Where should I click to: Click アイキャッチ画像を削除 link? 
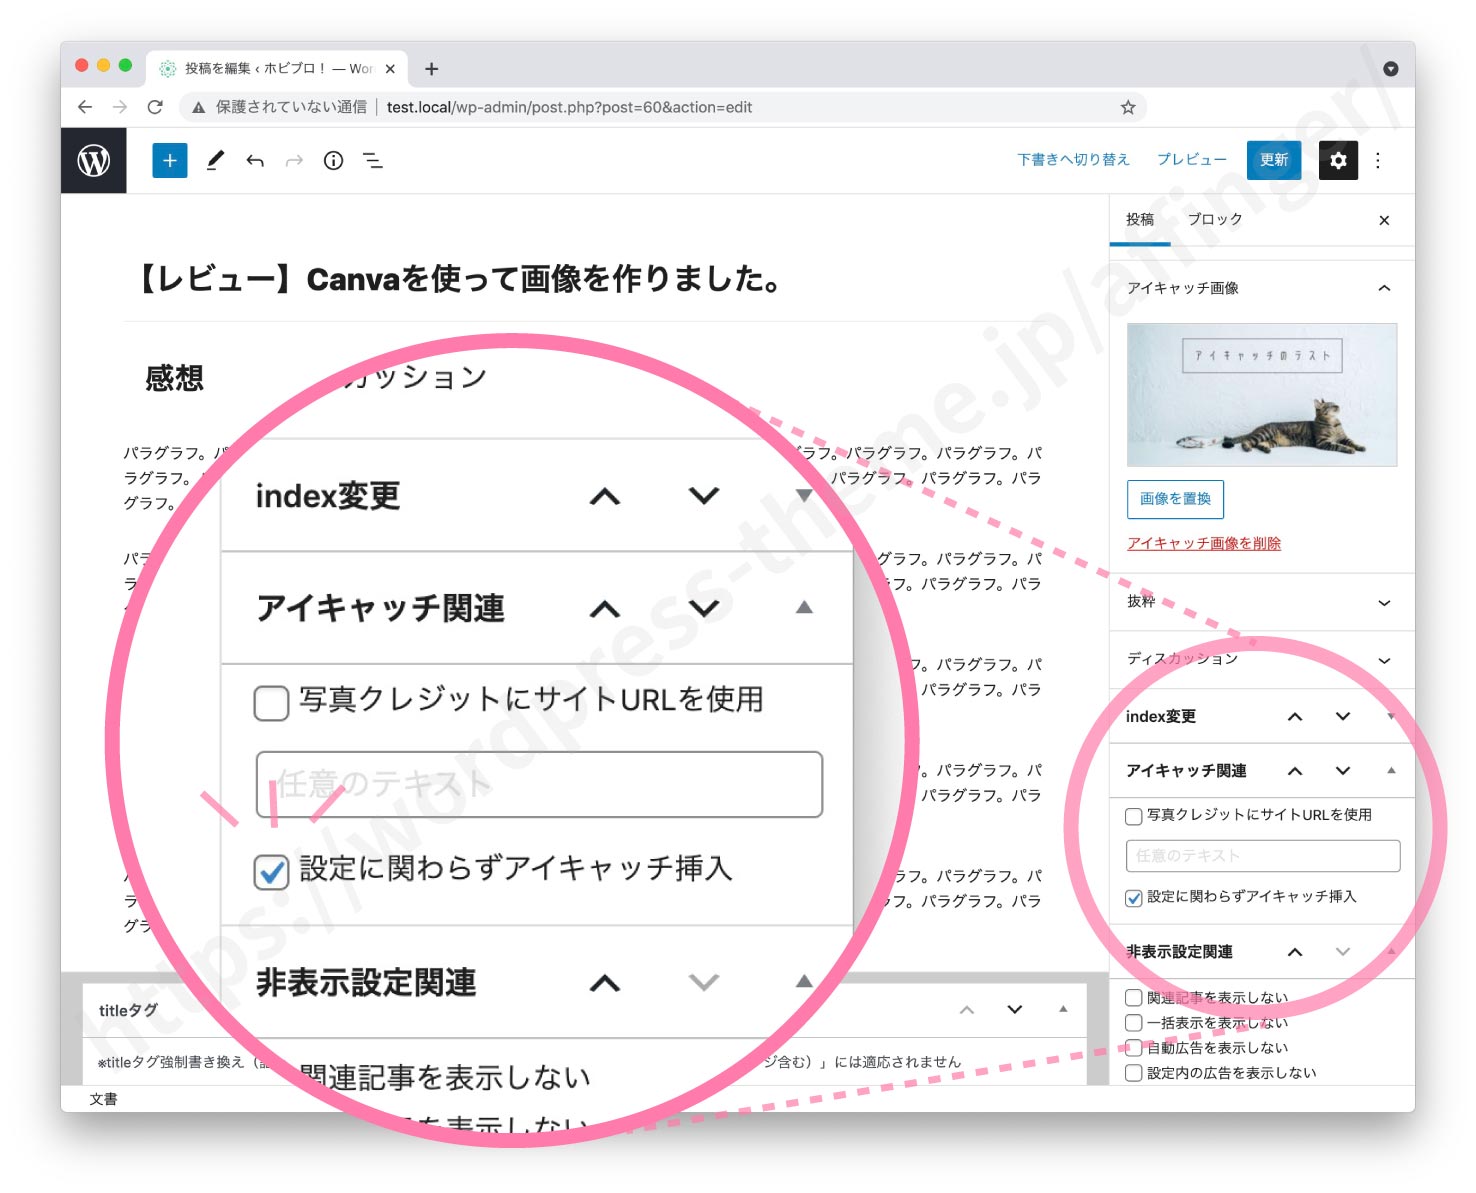click(x=1204, y=544)
